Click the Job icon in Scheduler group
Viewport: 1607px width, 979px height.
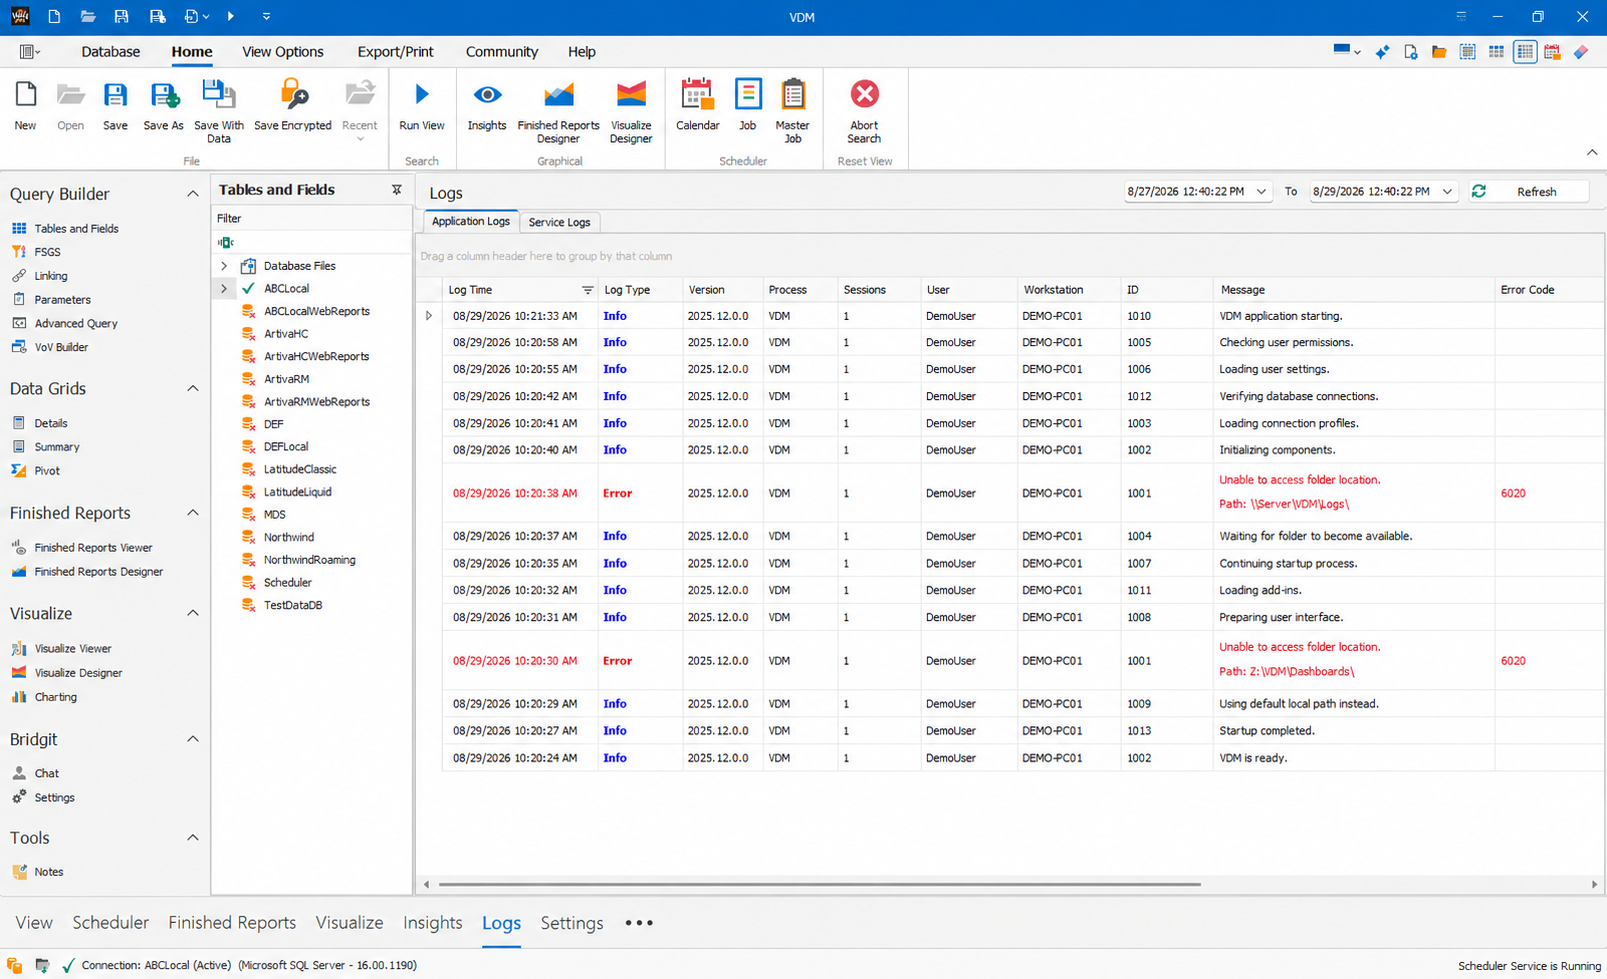(x=747, y=105)
